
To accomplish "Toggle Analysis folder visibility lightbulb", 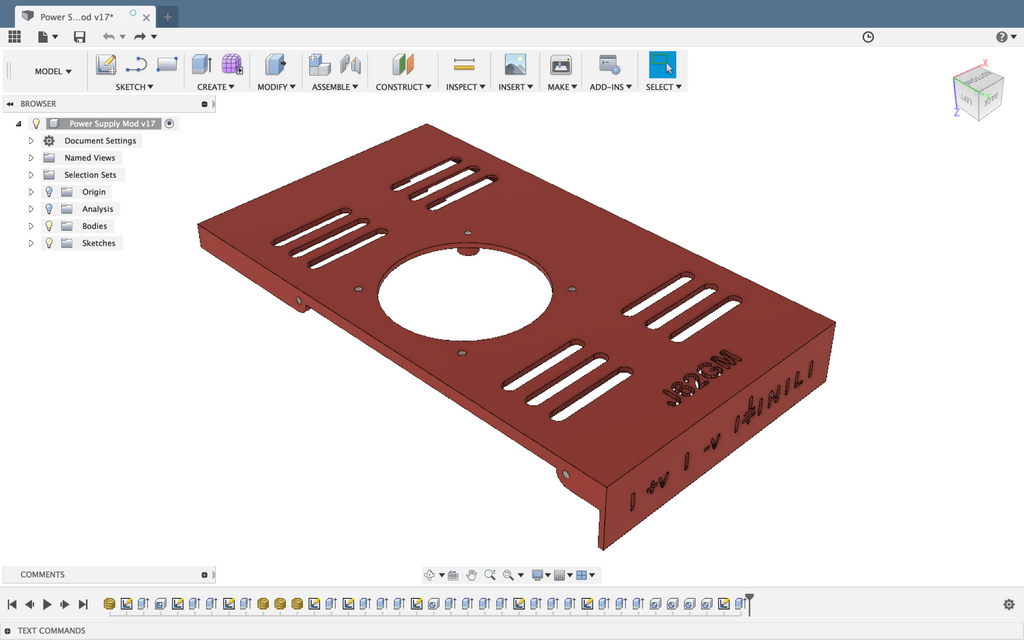I will [x=49, y=209].
